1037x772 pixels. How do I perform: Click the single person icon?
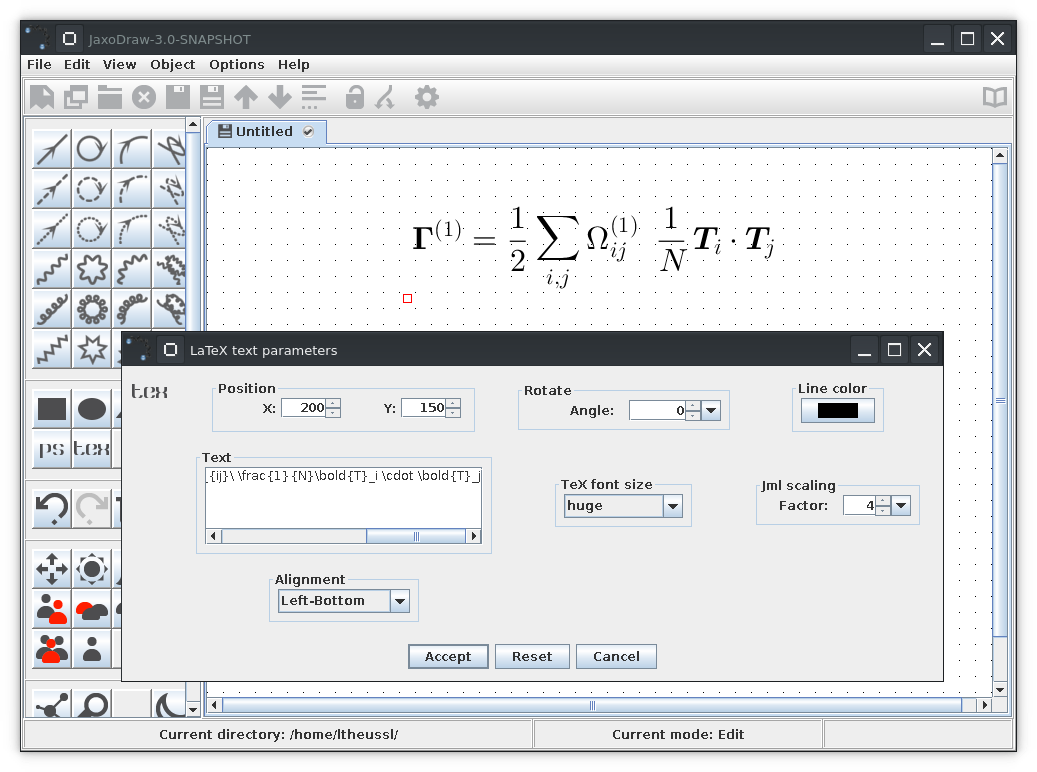coord(91,649)
